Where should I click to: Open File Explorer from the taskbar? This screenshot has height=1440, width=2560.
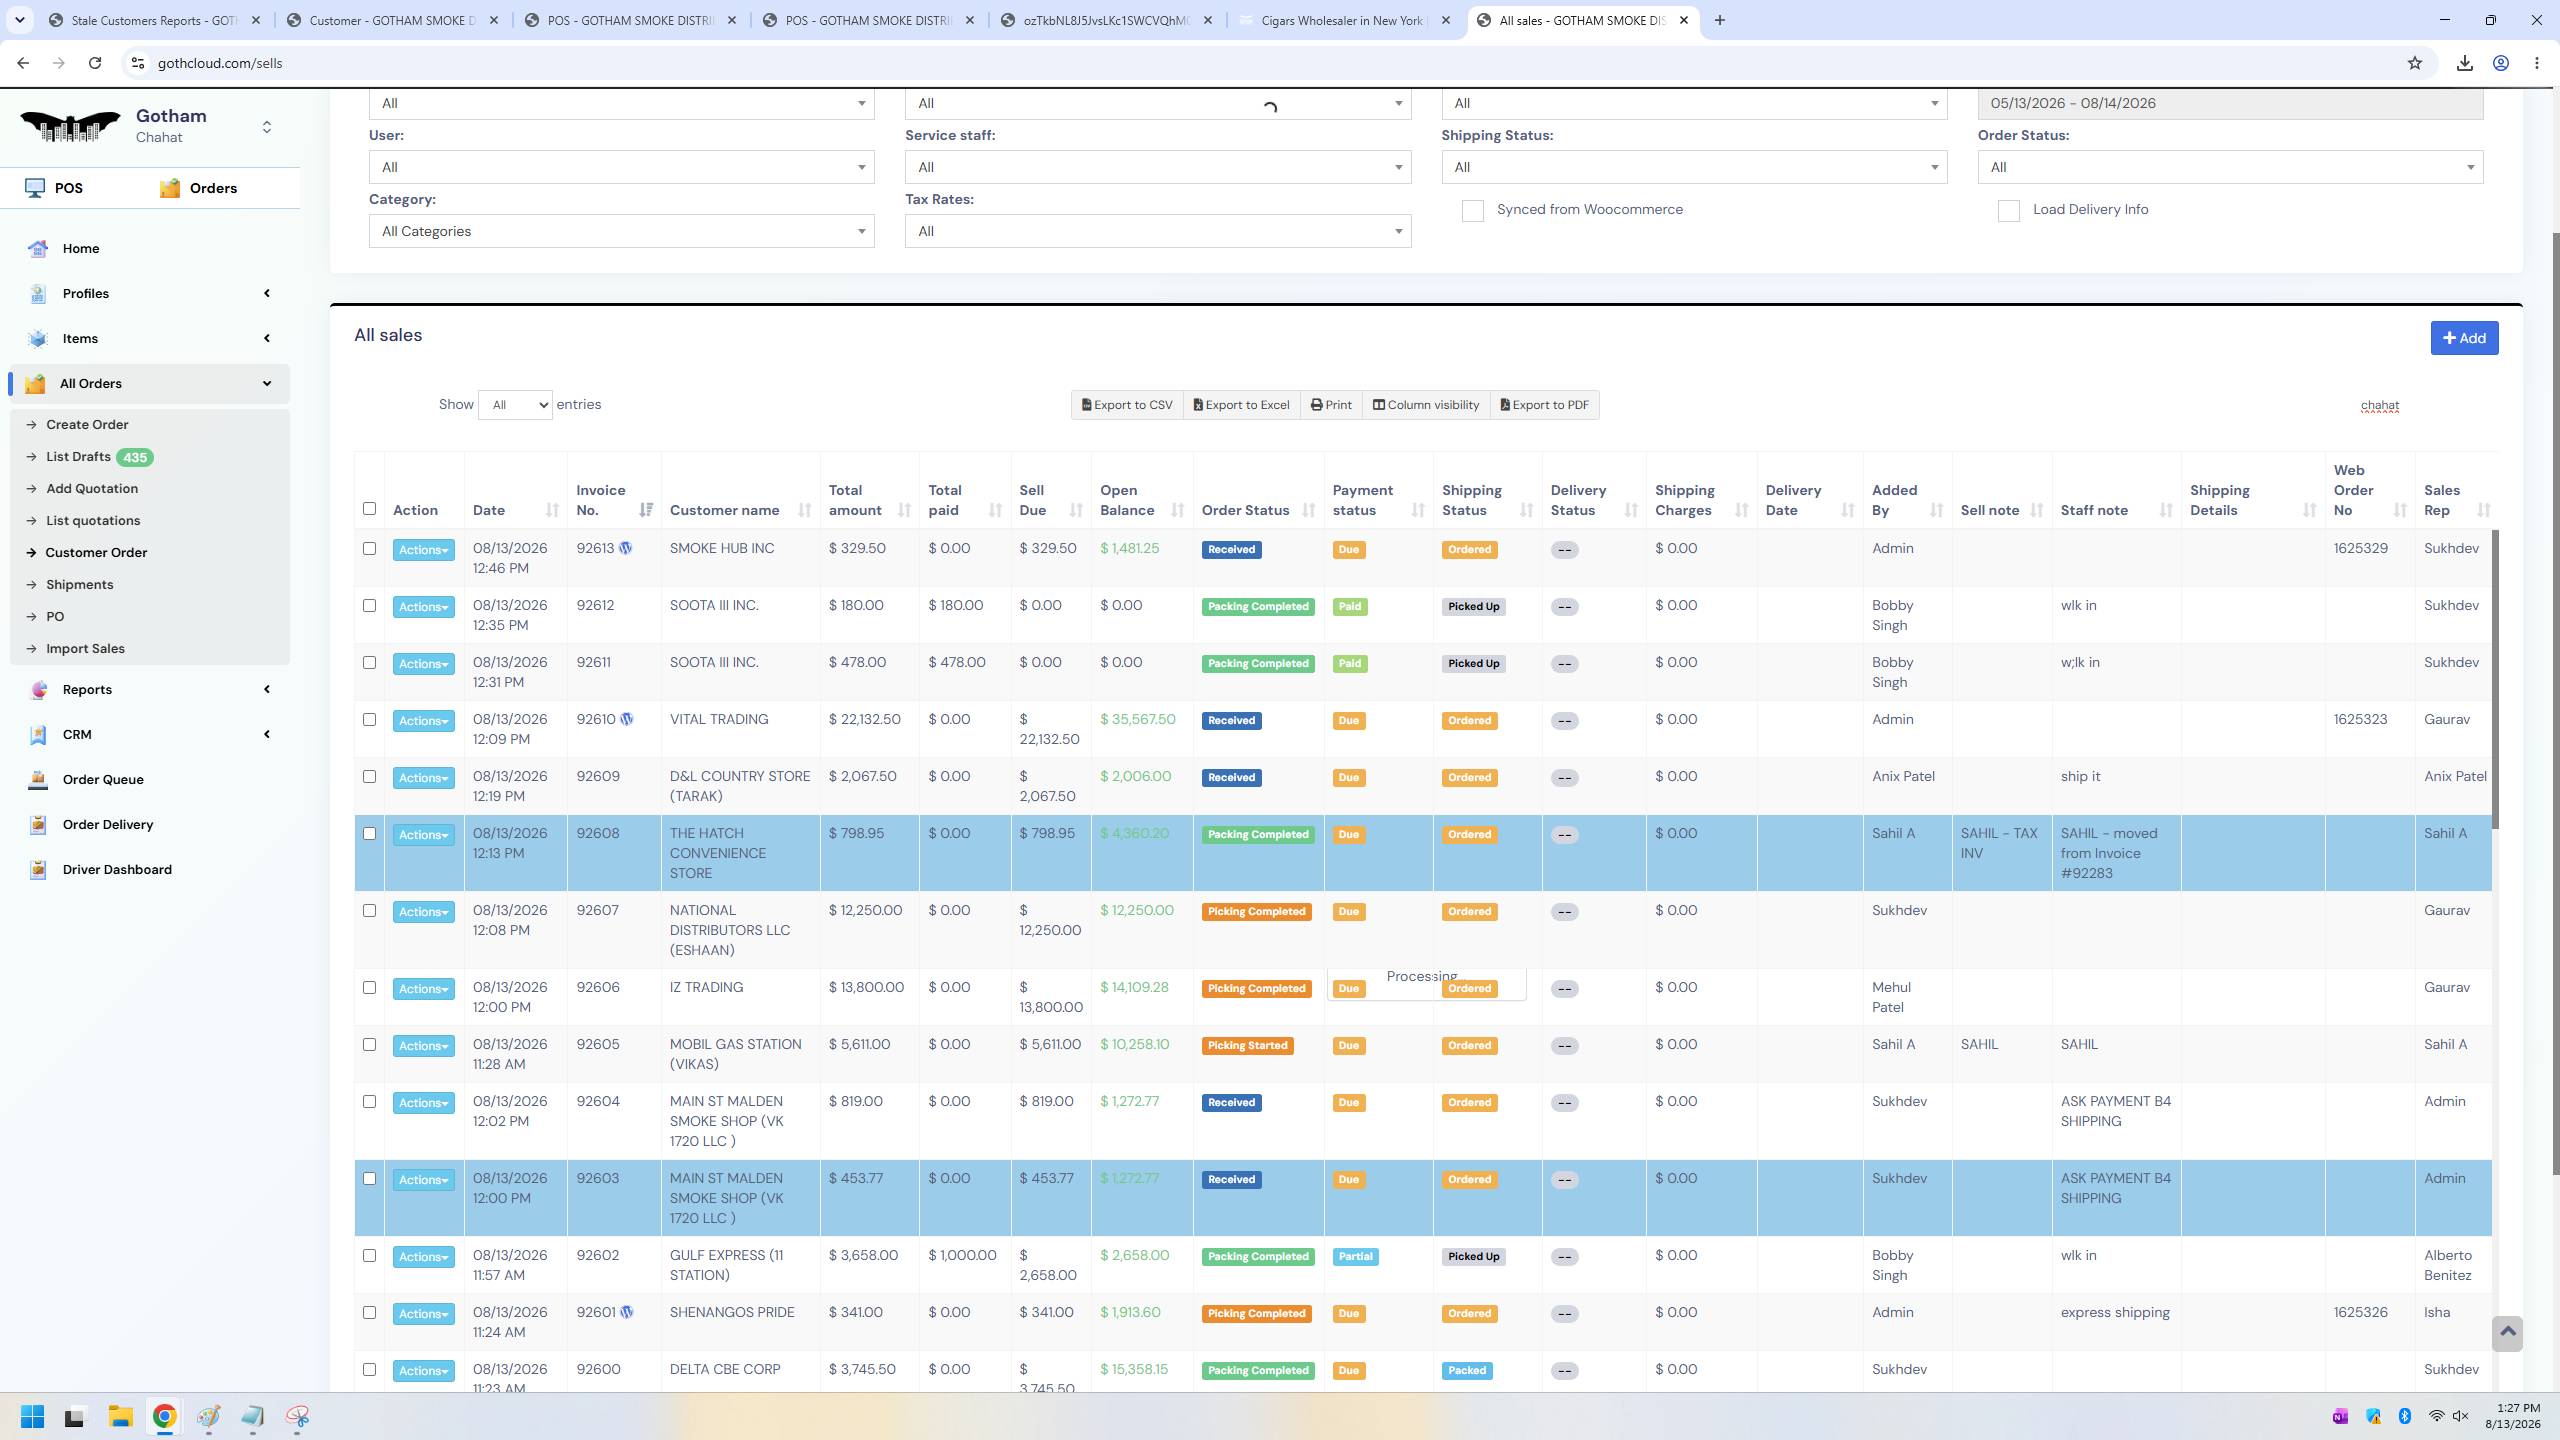[x=120, y=1416]
